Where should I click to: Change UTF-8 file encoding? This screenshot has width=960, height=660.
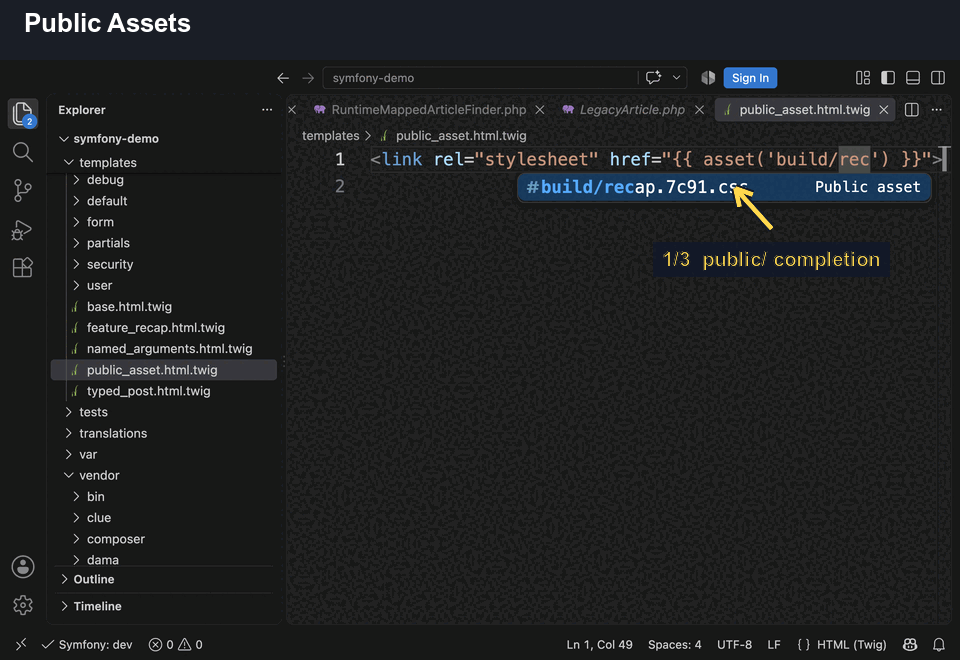coord(734,645)
